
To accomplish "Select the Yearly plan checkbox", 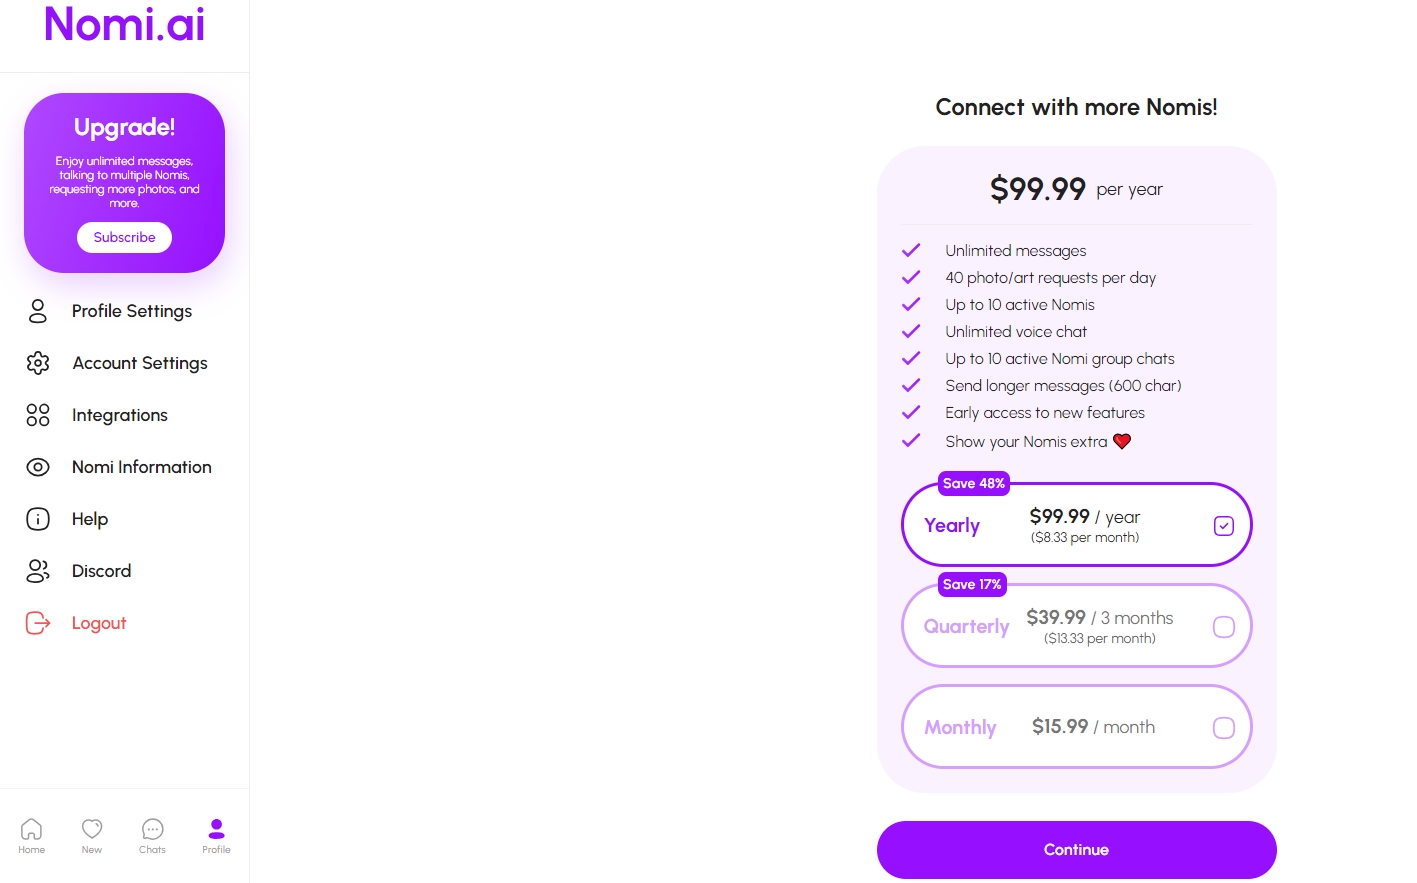I will pyautogui.click(x=1223, y=526).
